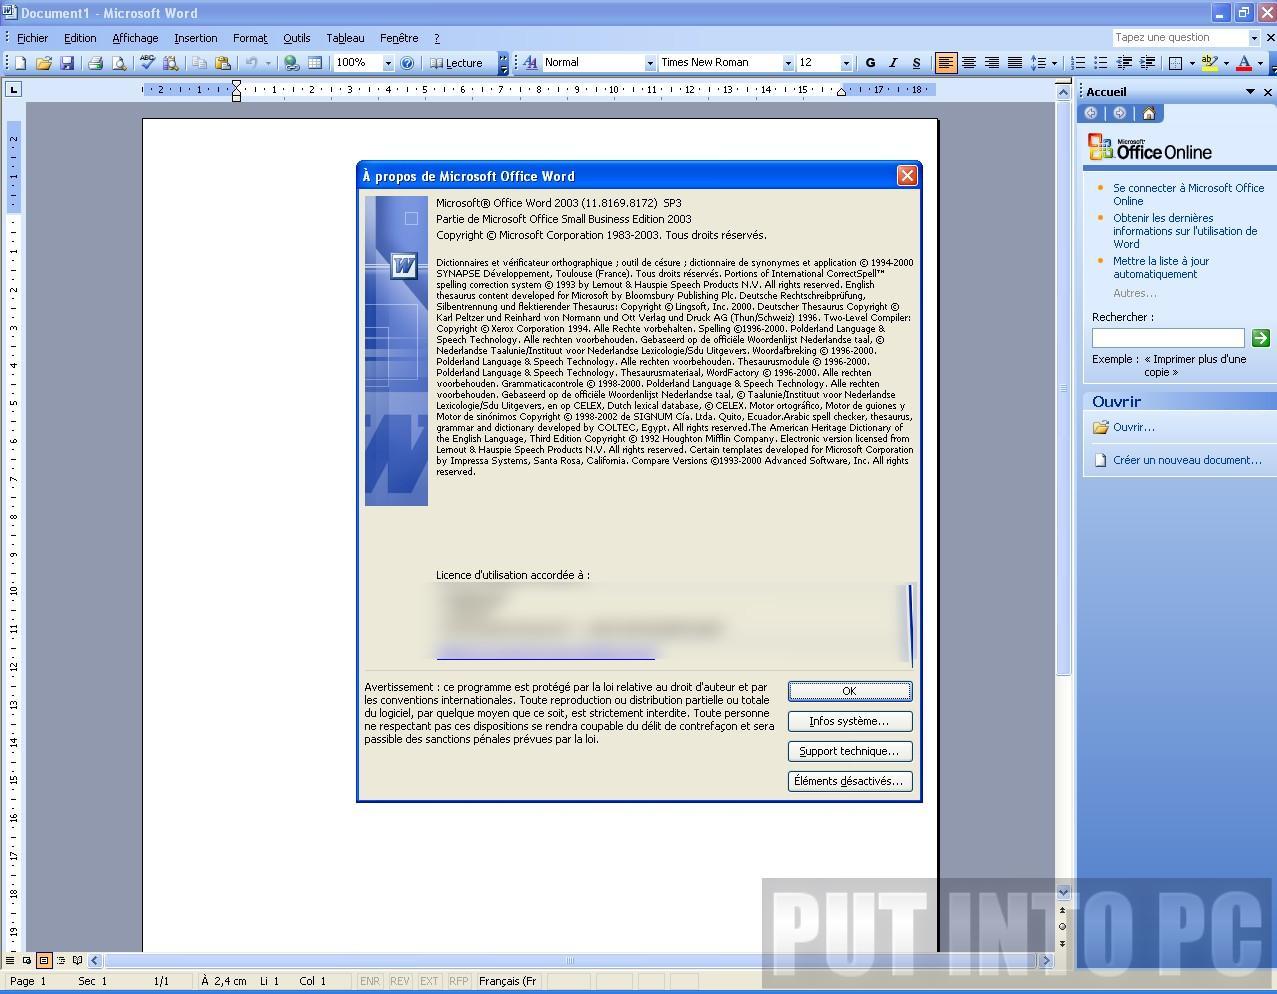Go forward in the task pane

click(1120, 113)
